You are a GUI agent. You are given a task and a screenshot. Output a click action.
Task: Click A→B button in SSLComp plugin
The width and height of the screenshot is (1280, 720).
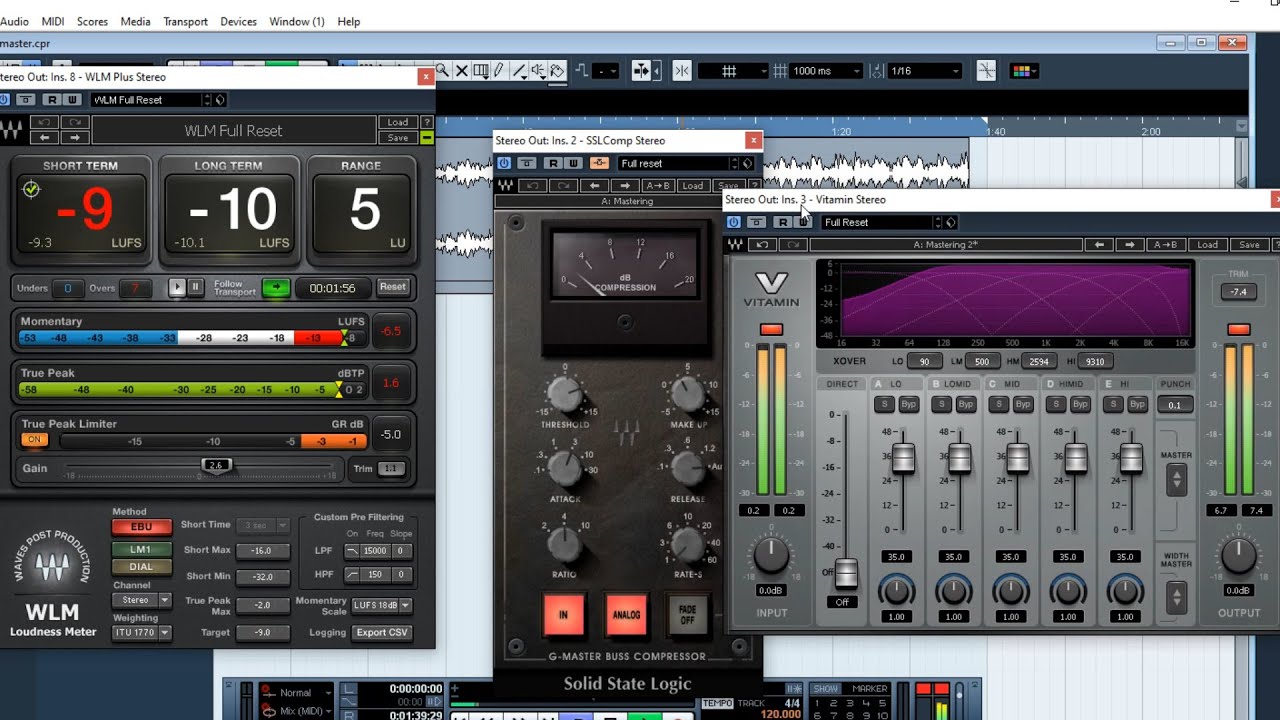pos(658,186)
